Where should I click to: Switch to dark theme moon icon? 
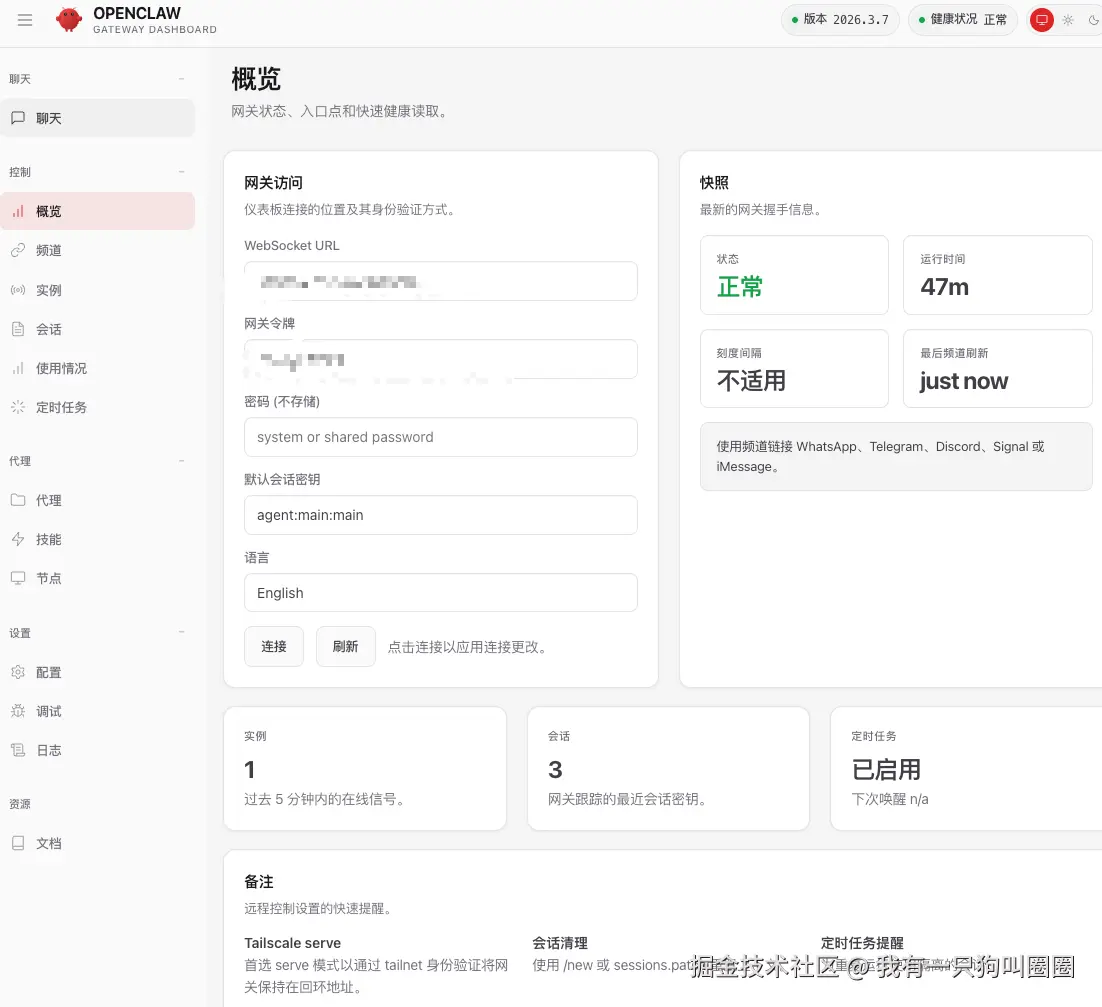[x=1094, y=20]
